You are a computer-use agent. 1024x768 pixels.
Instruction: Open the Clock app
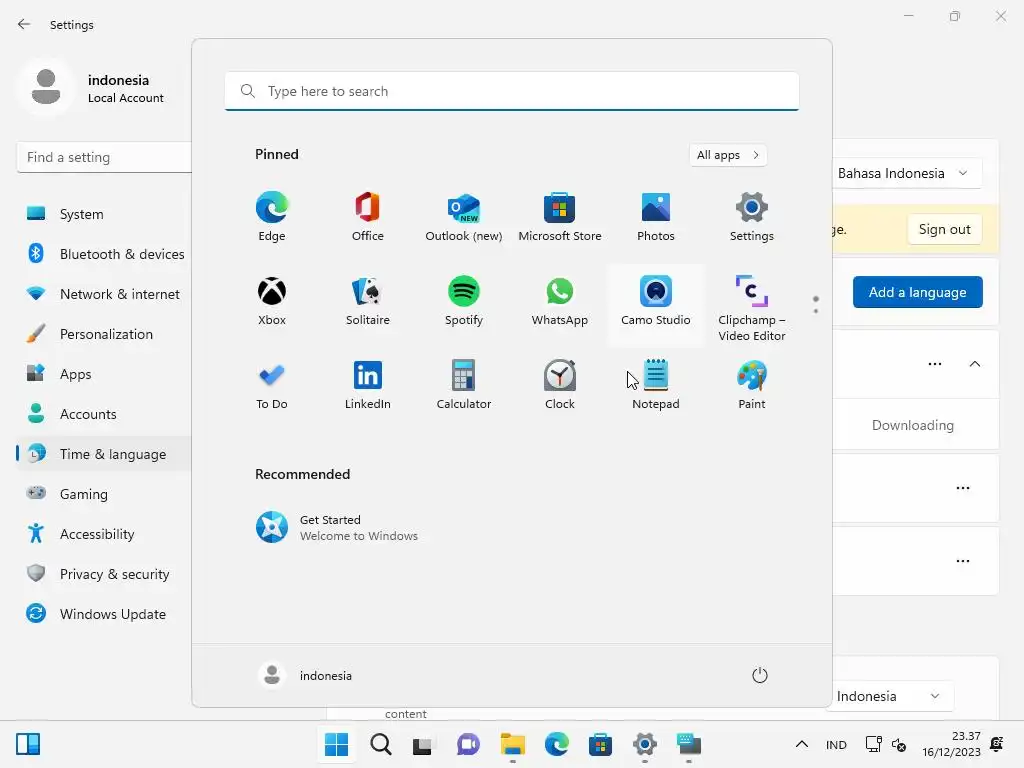(x=560, y=385)
